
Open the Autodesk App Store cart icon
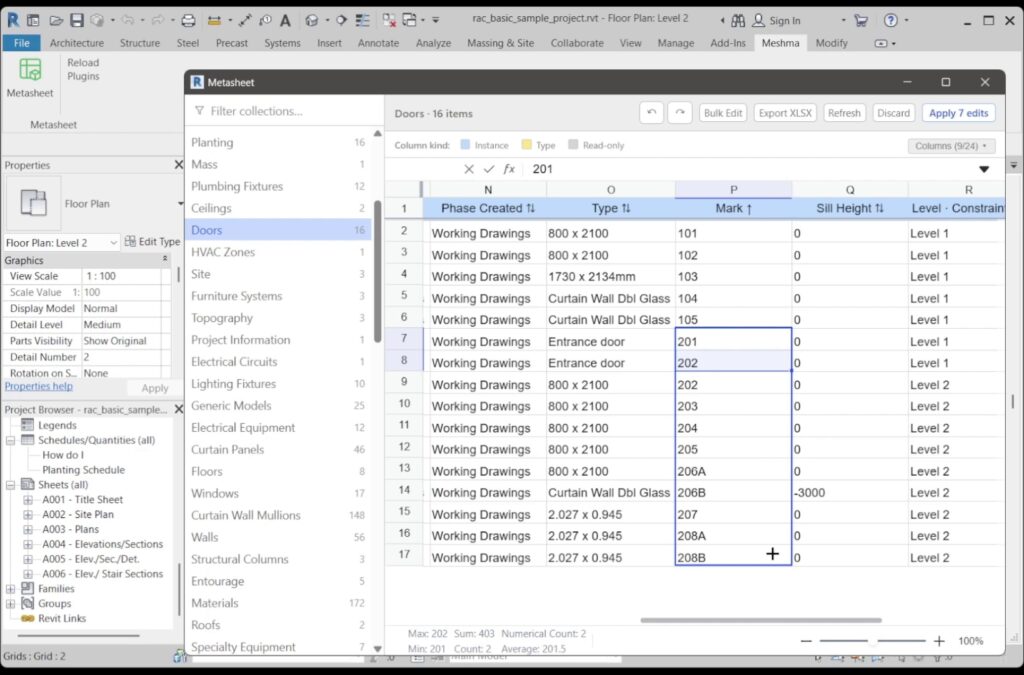[x=861, y=20]
